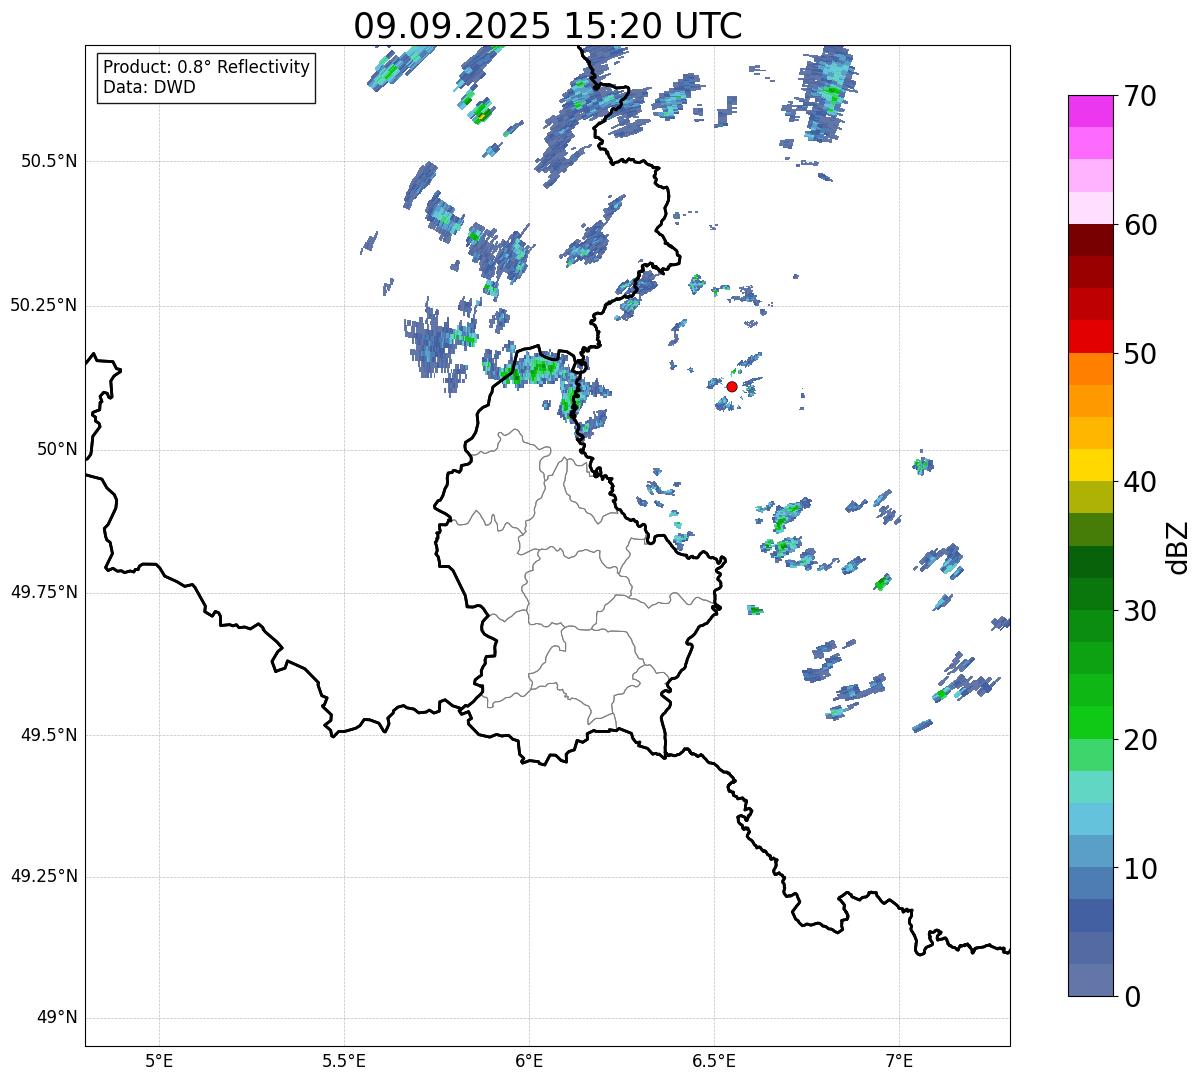
Task: Click the bright green swatch above 20
Action: pyautogui.click(x=1091, y=723)
